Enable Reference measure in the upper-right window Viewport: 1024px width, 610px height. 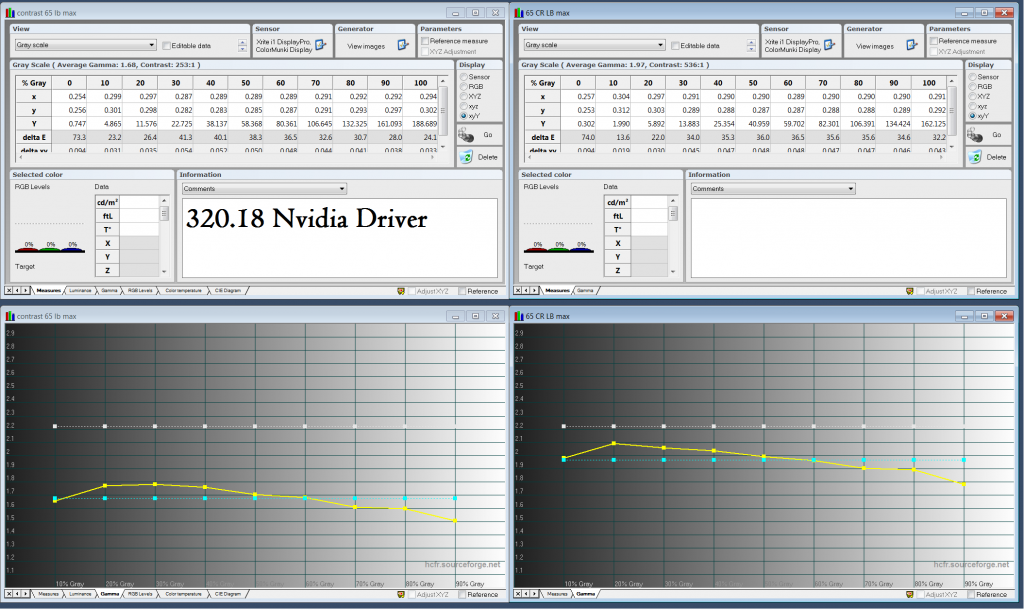pos(933,41)
